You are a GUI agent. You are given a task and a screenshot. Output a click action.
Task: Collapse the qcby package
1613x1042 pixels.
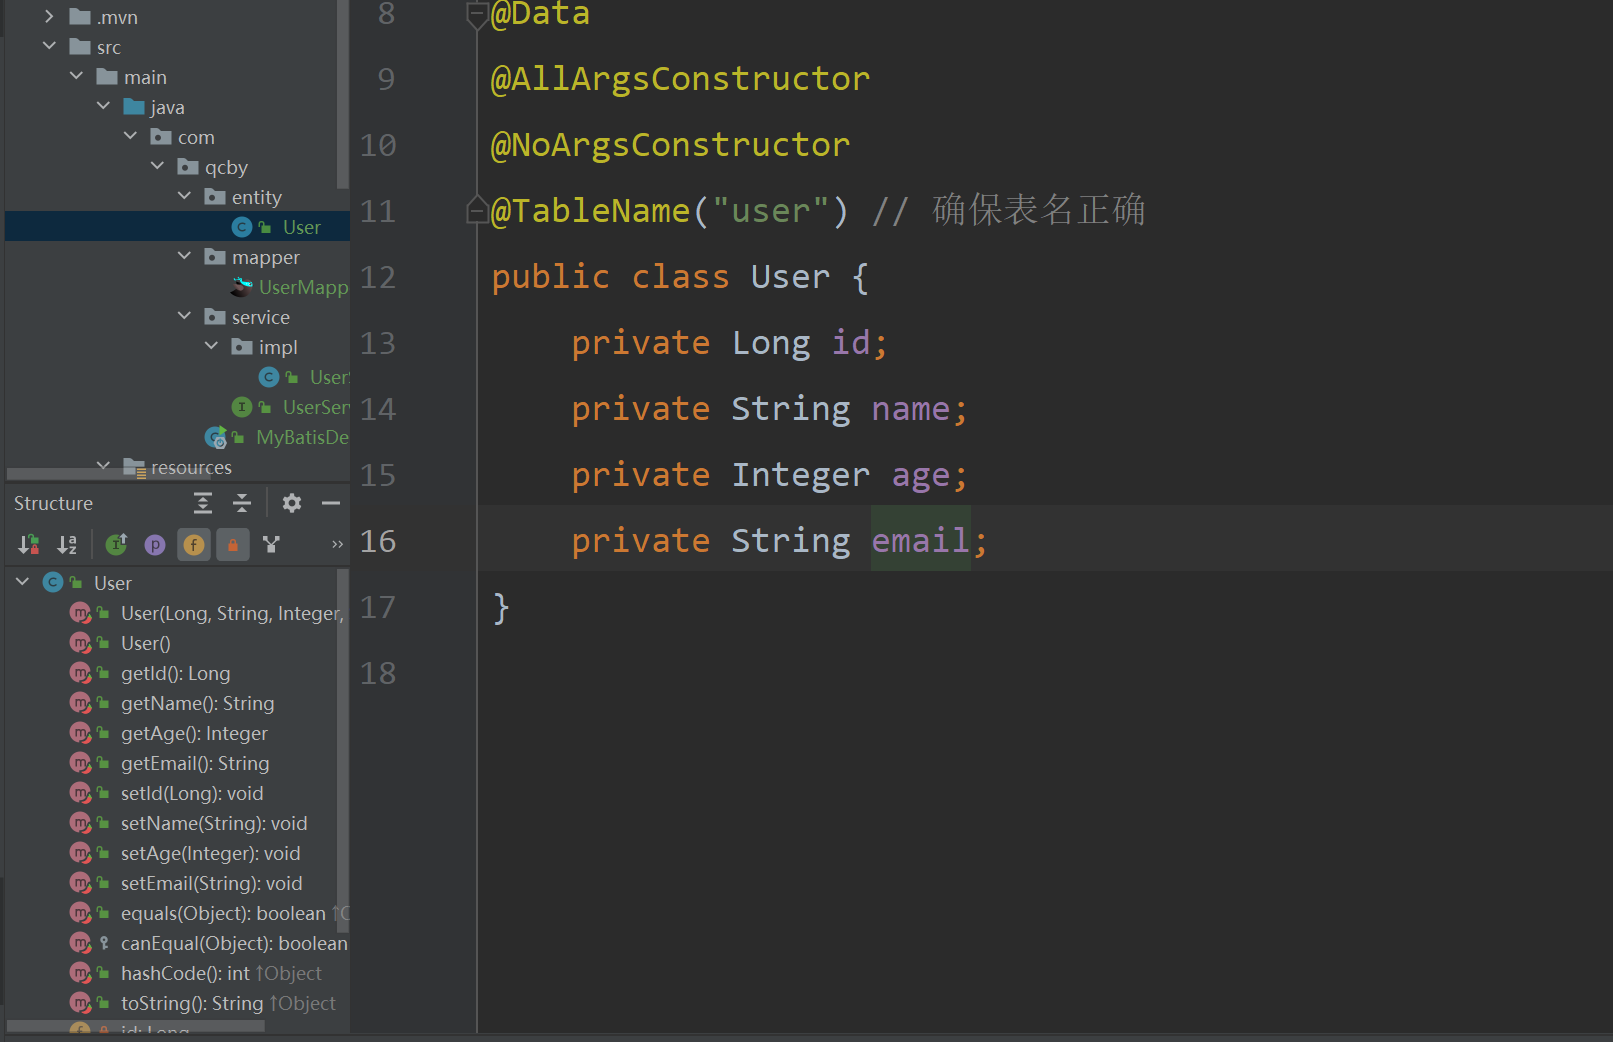[157, 166]
